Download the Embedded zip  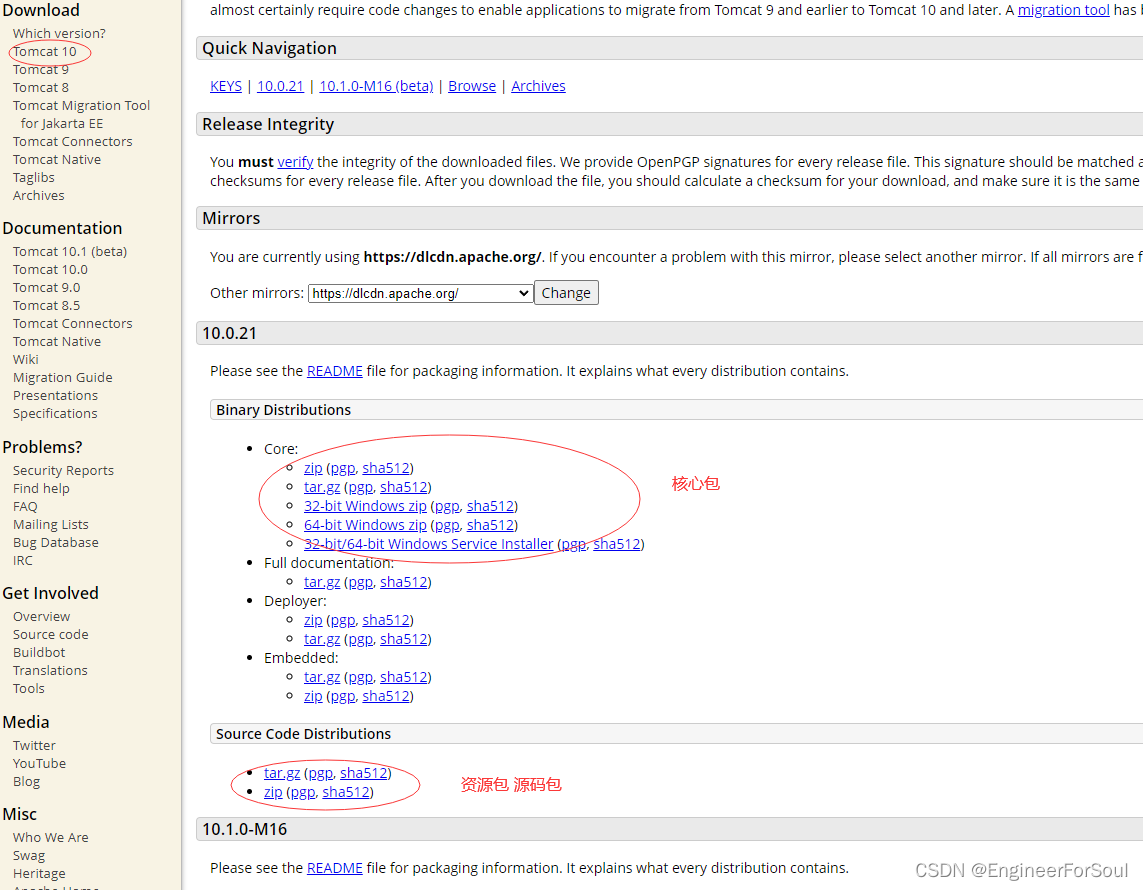coord(313,696)
